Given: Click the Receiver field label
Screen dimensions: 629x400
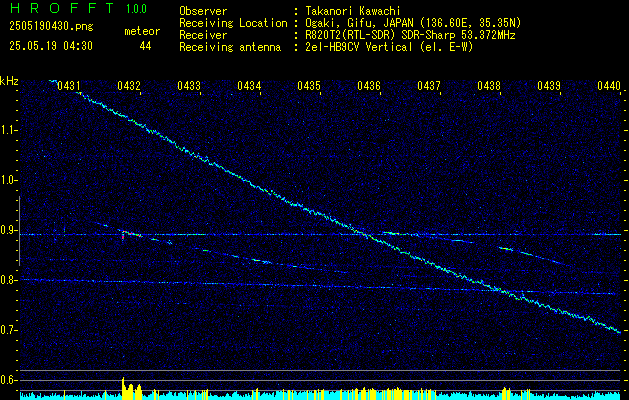Looking at the screenshot, I should click(203, 35).
